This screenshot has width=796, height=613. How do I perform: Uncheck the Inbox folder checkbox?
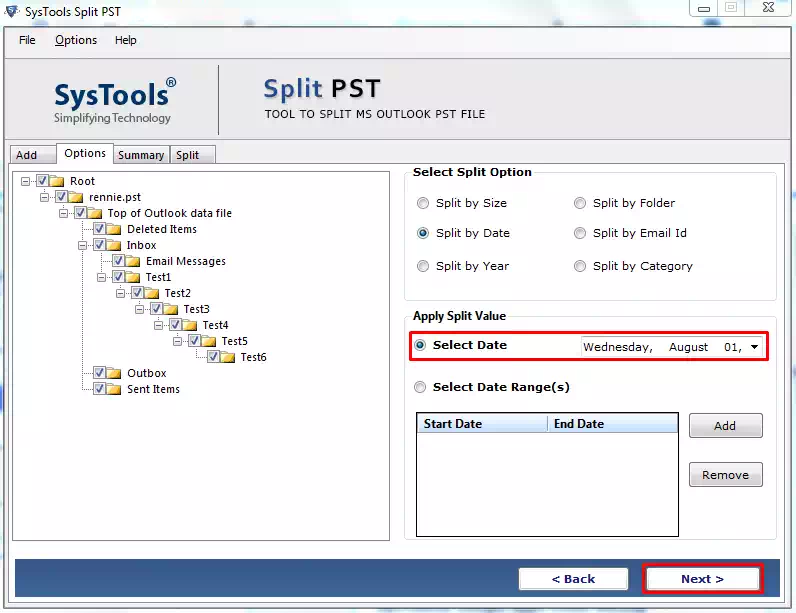(x=99, y=245)
